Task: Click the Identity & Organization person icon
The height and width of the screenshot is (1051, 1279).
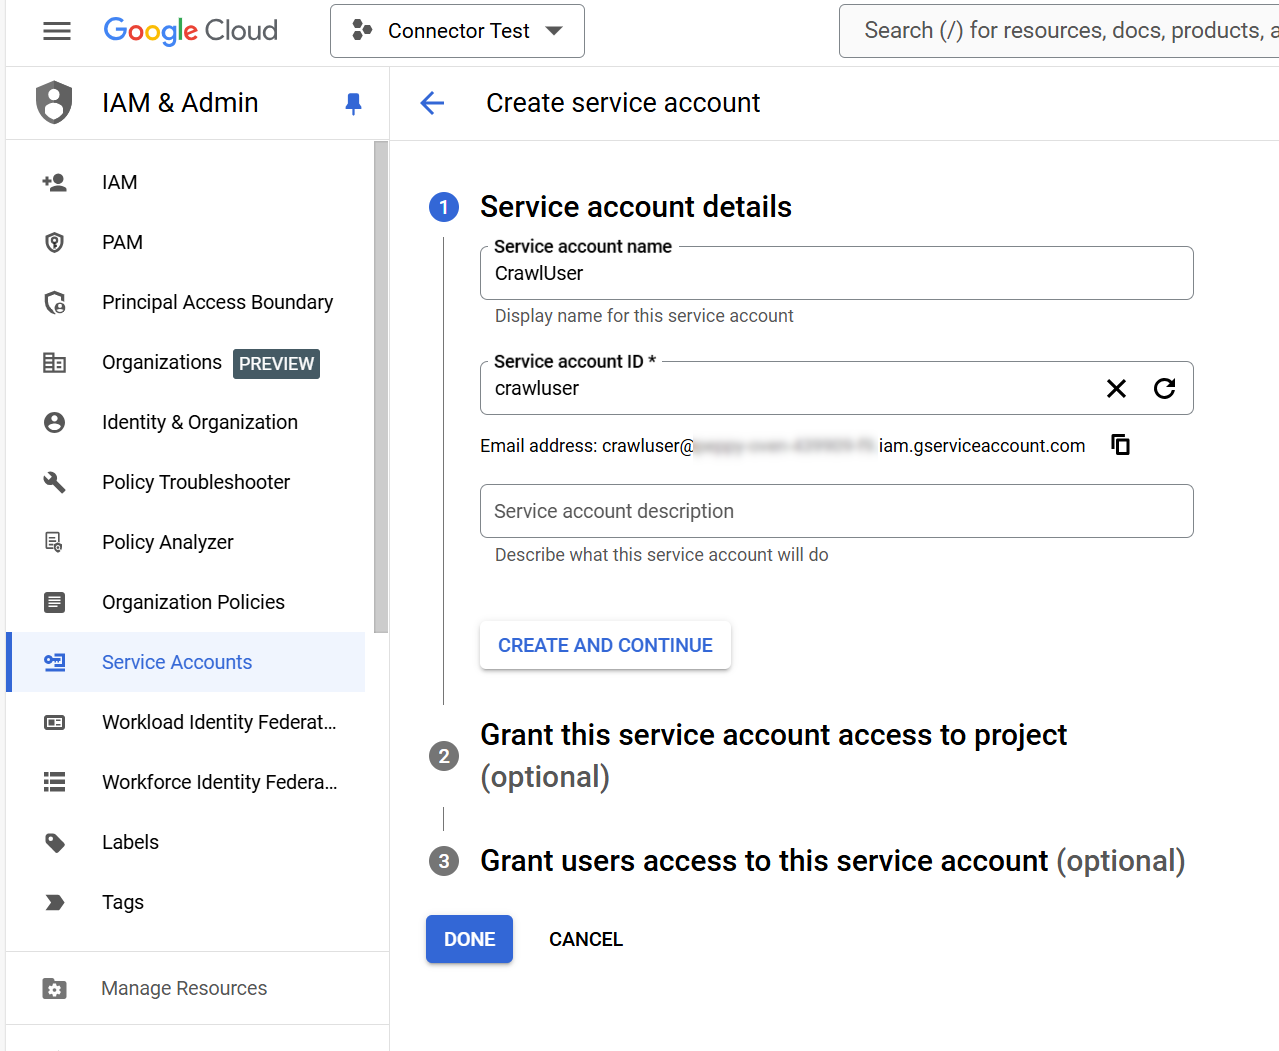Action: [54, 422]
